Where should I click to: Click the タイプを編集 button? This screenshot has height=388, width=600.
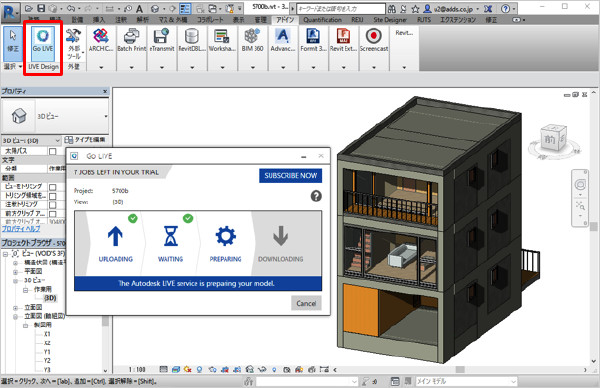(85, 140)
